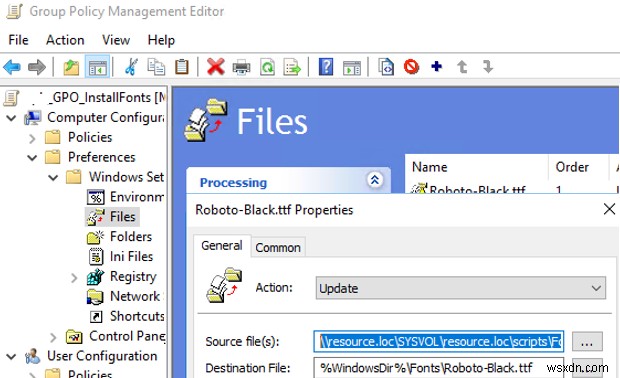Select Computer Configuration tree item
The width and height of the screenshot is (620, 378).
(105, 117)
